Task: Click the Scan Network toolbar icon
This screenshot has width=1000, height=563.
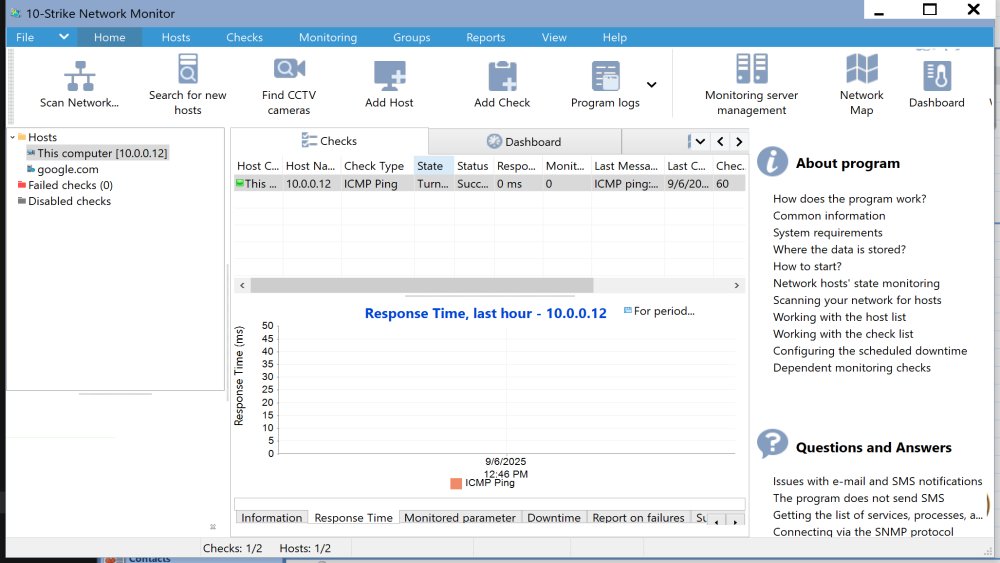Action: 79,76
